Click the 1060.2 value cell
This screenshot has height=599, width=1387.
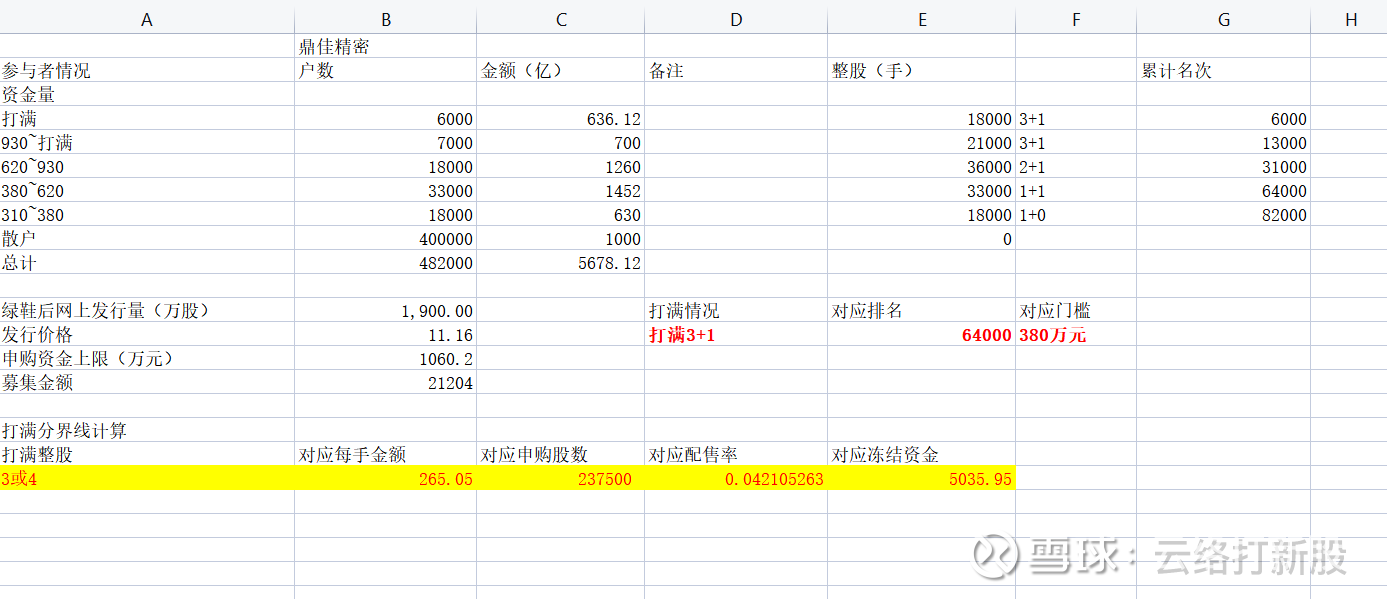click(386, 358)
